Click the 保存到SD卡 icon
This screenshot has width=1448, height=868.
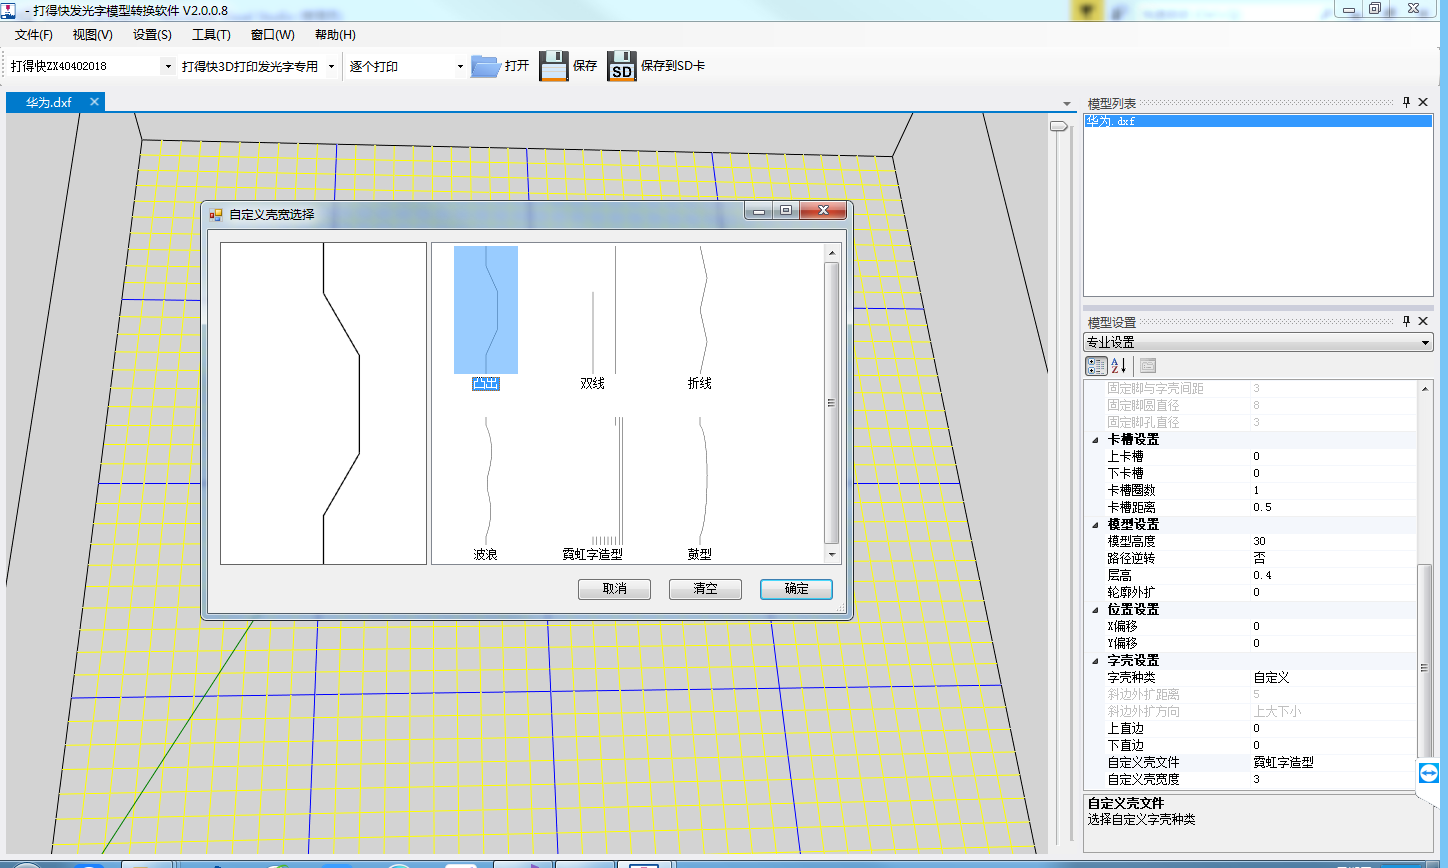621,66
